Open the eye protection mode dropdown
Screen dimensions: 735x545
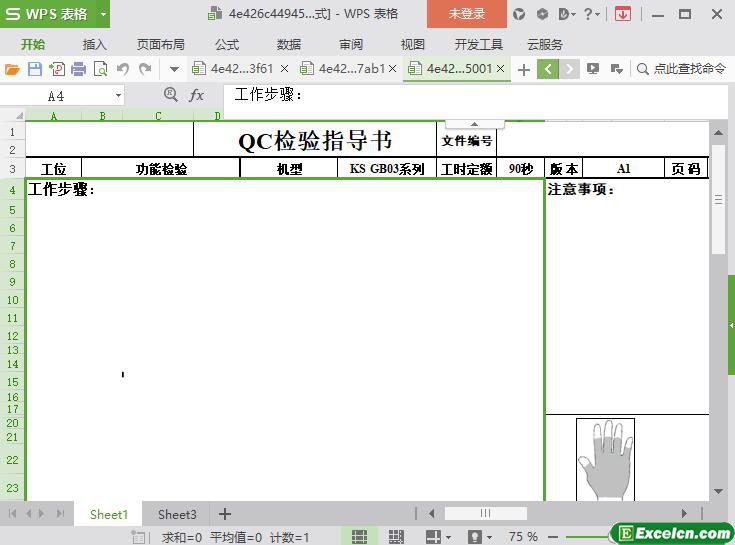(489, 537)
